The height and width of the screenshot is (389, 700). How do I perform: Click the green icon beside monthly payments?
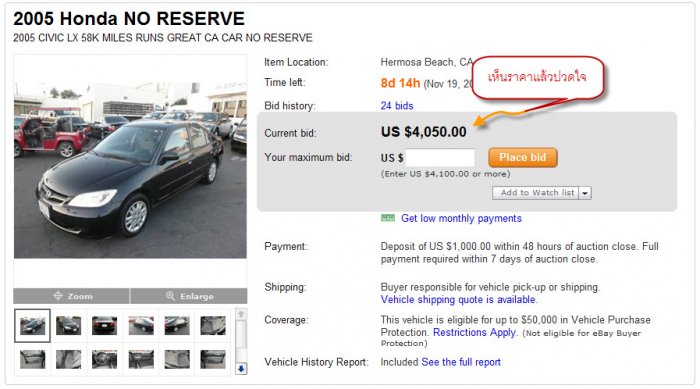point(388,218)
